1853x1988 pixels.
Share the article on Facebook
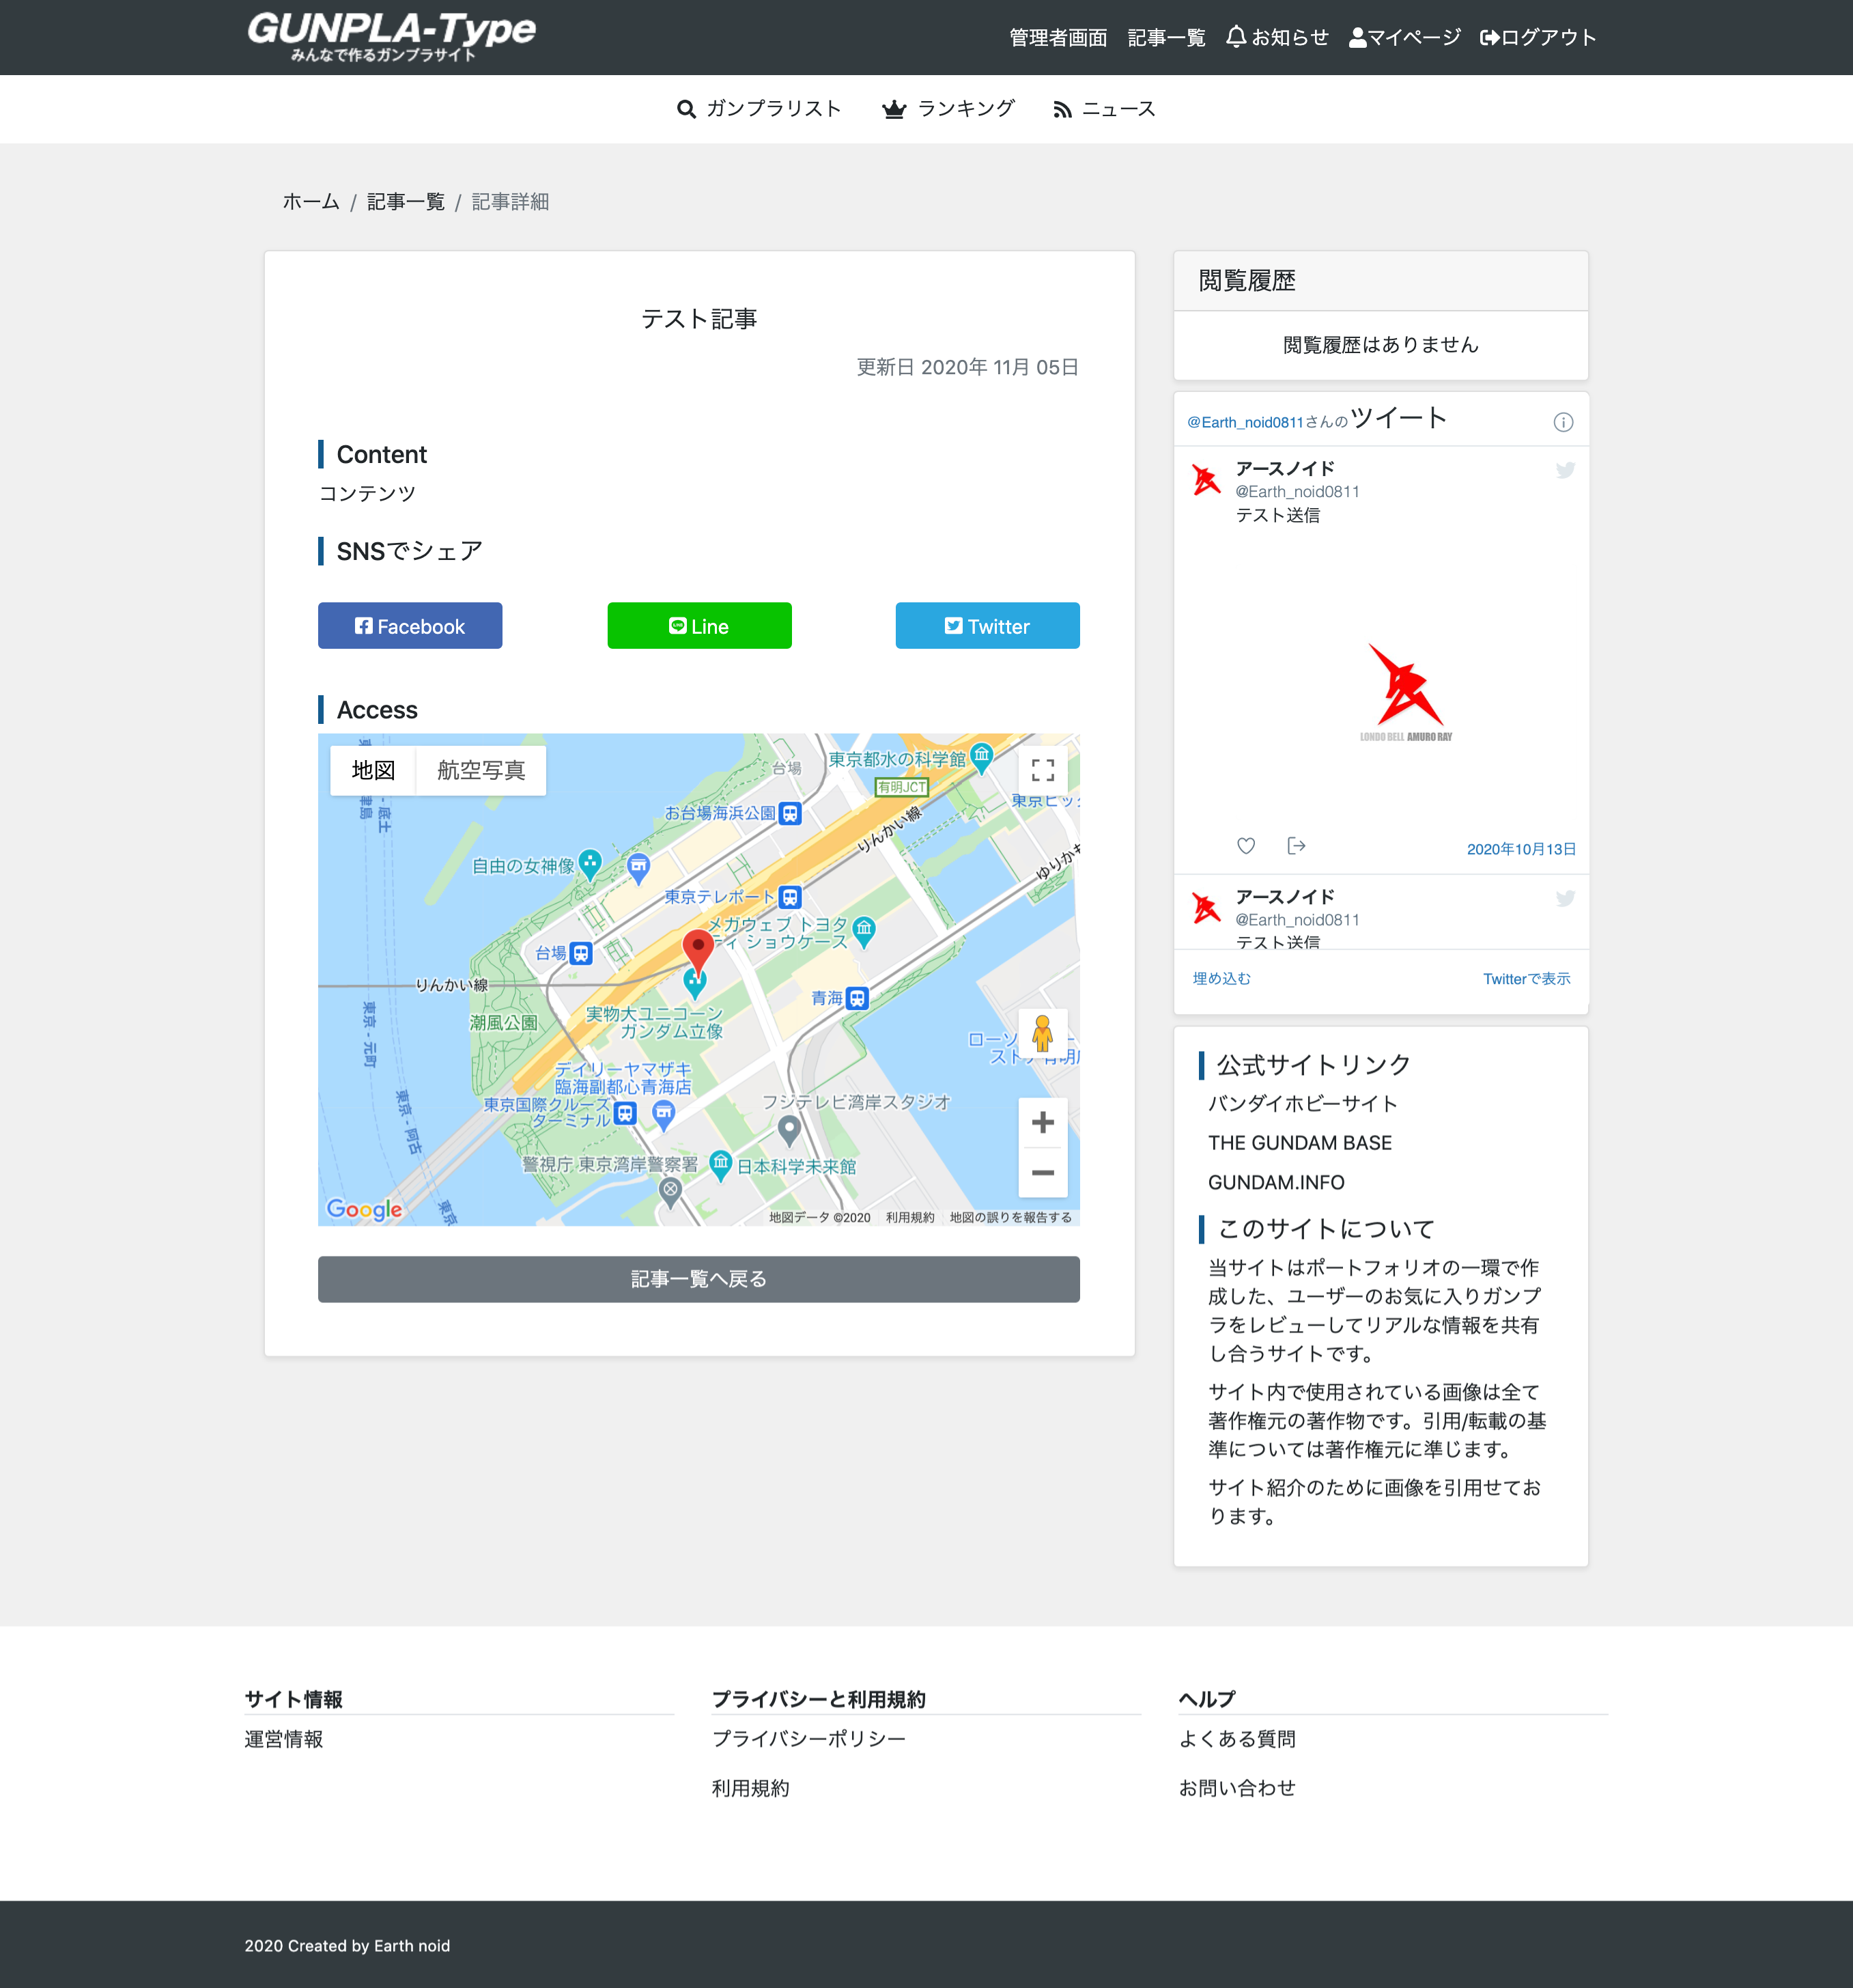click(x=409, y=626)
